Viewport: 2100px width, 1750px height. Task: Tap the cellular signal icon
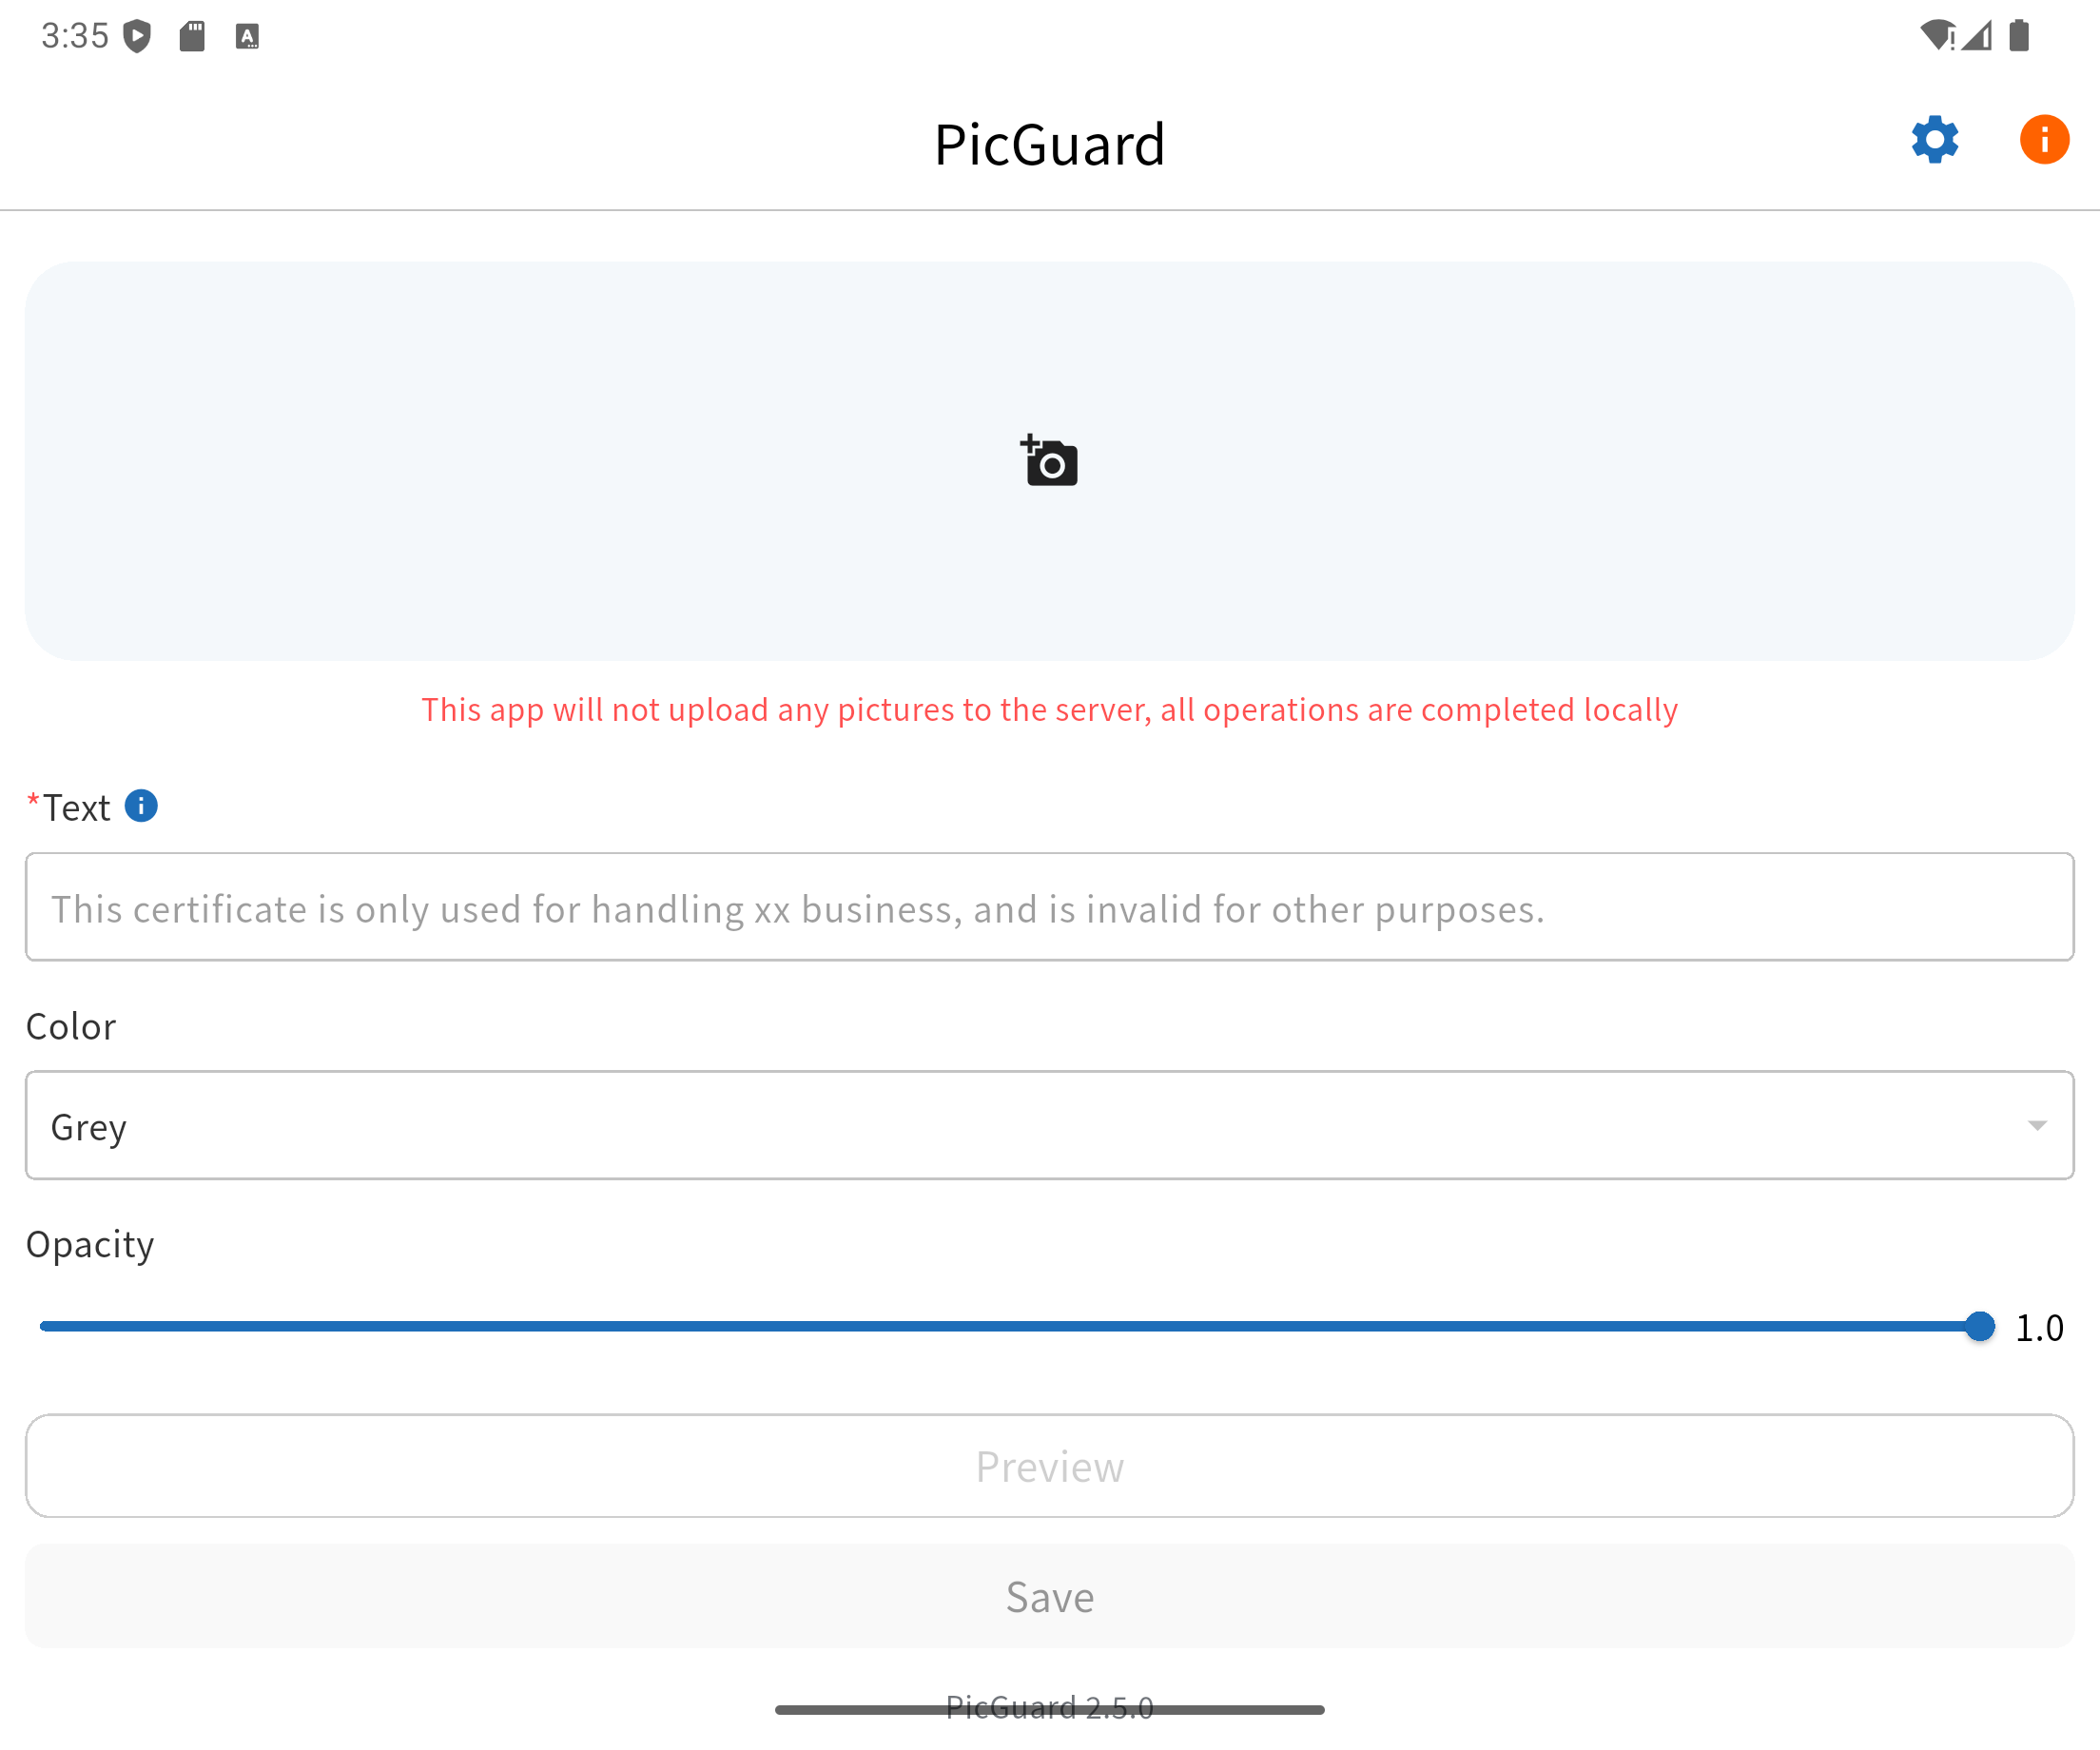[1977, 36]
